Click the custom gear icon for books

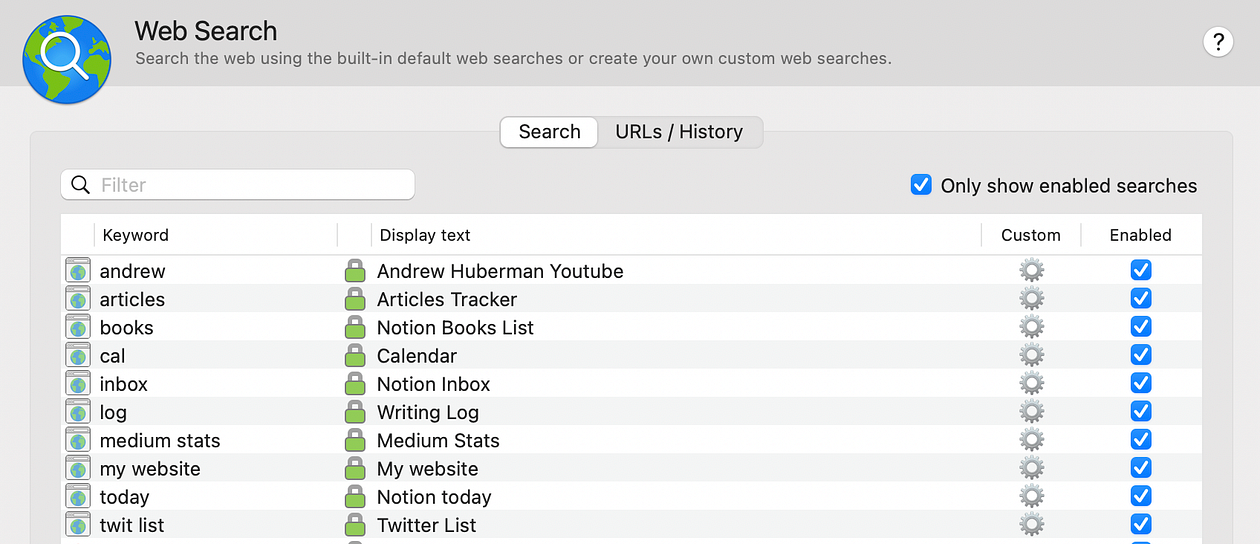coord(1031,327)
